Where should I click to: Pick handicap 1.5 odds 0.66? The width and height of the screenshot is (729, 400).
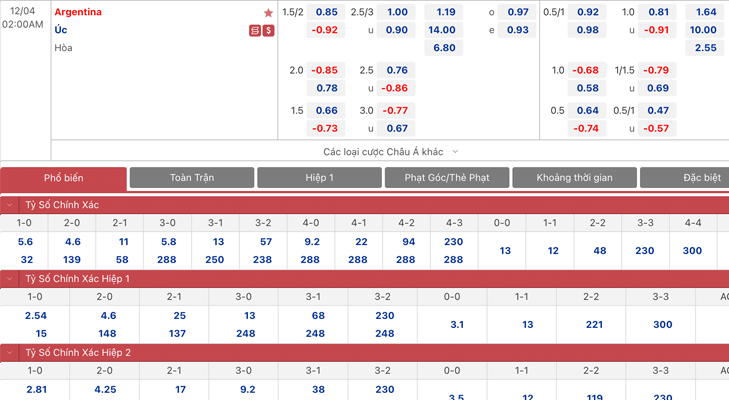[x=326, y=111]
